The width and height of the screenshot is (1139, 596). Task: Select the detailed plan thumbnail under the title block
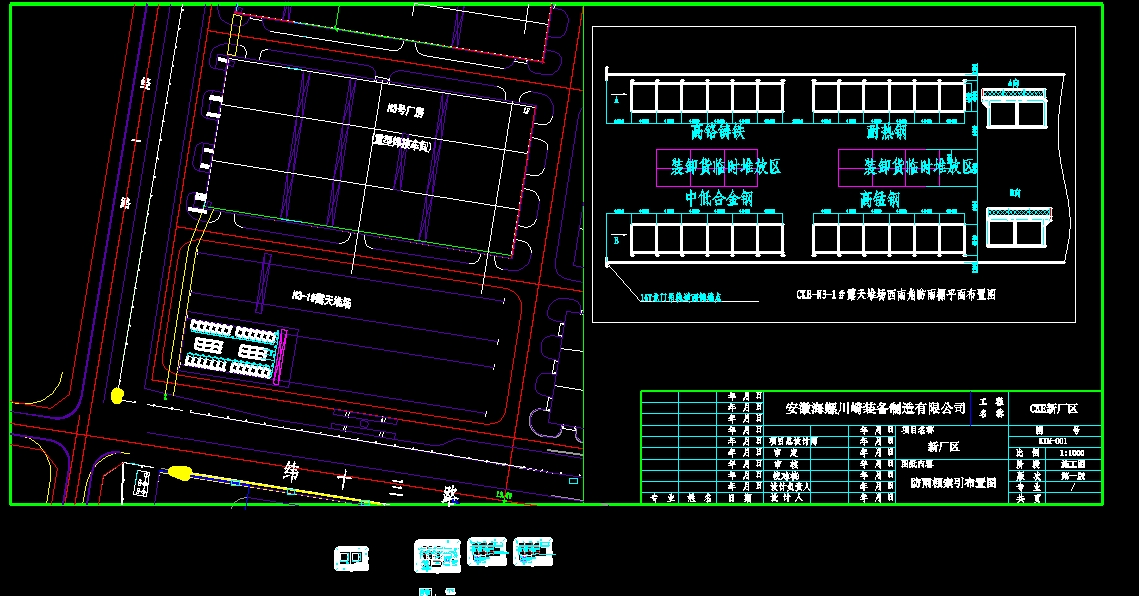435,555
